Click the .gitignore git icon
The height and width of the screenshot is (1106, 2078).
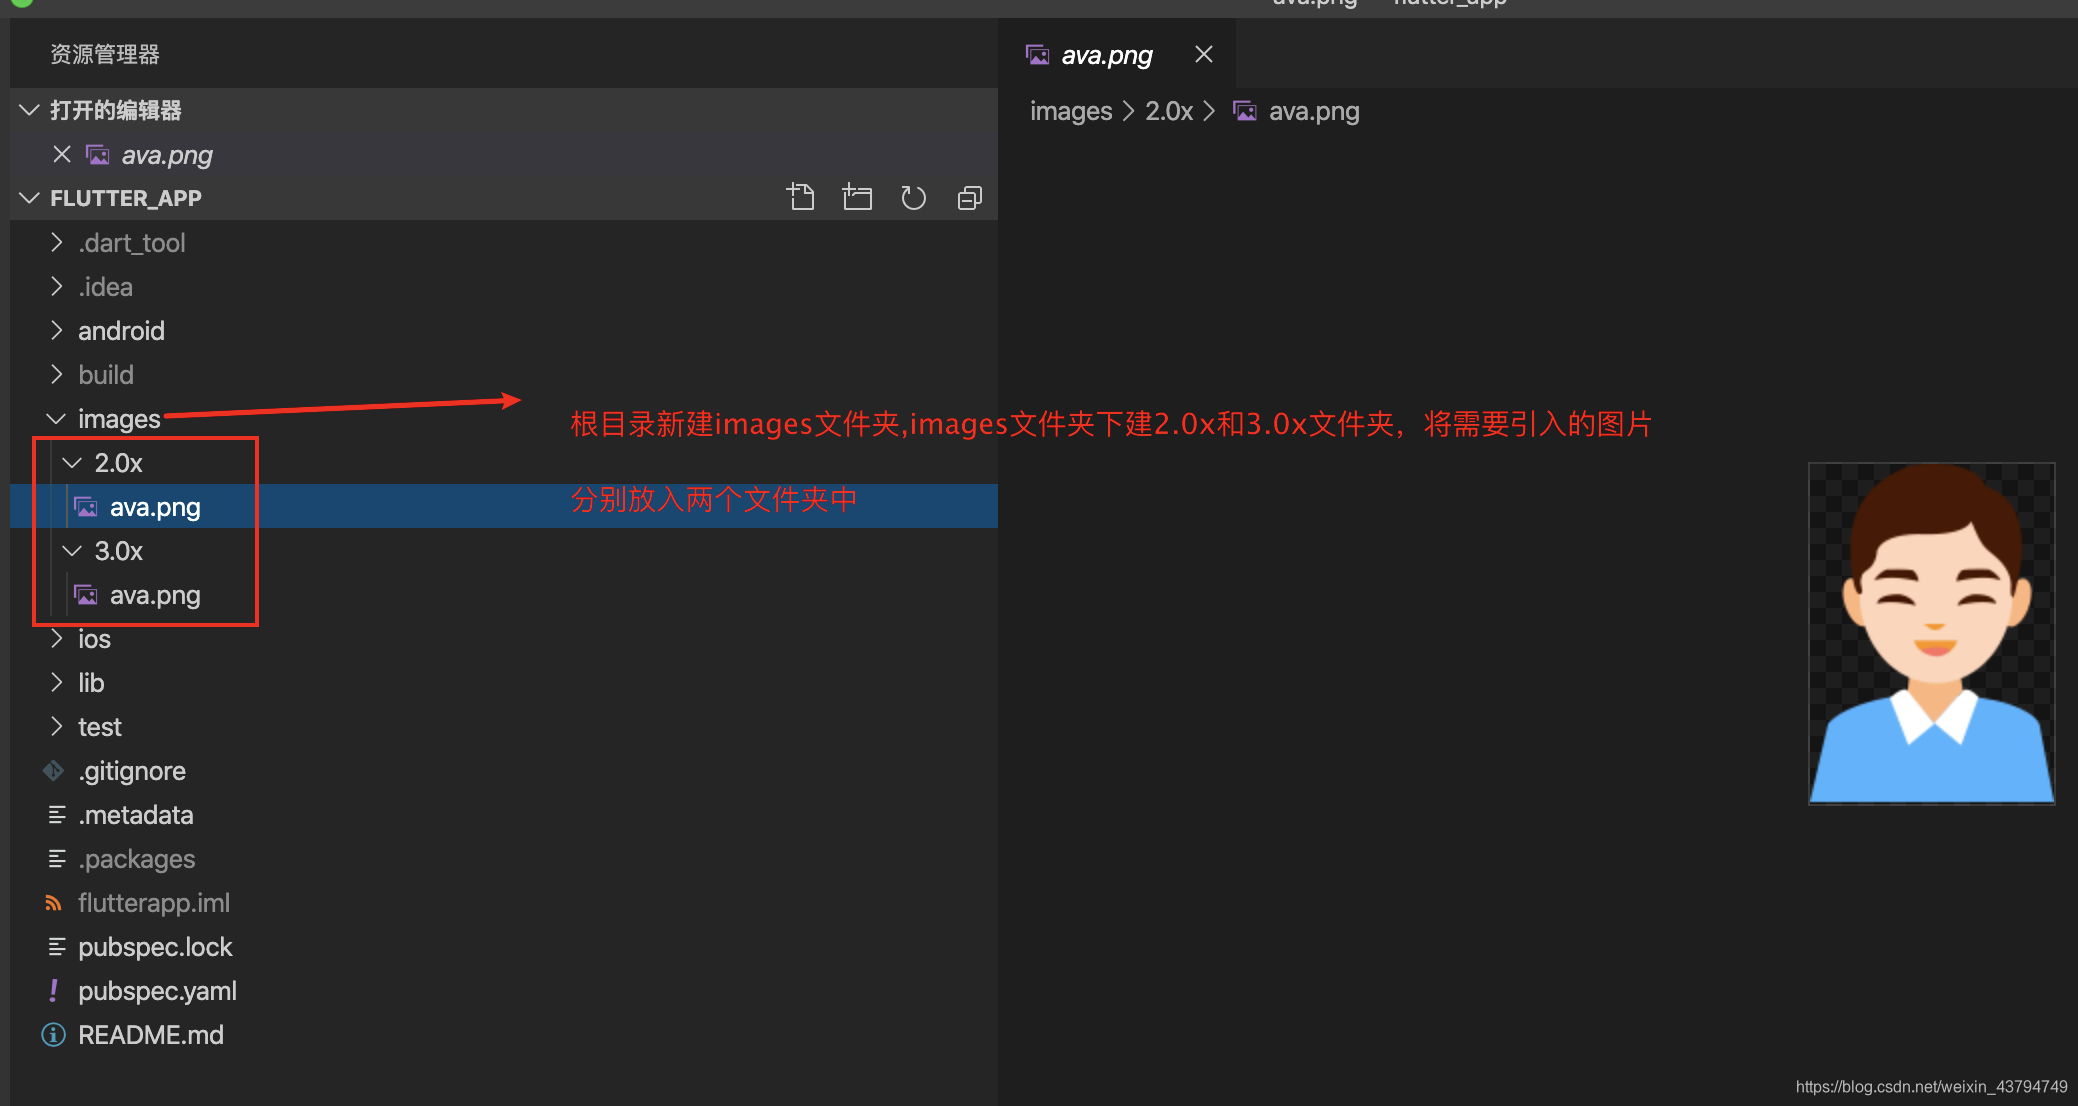click(x=53, y=770)
